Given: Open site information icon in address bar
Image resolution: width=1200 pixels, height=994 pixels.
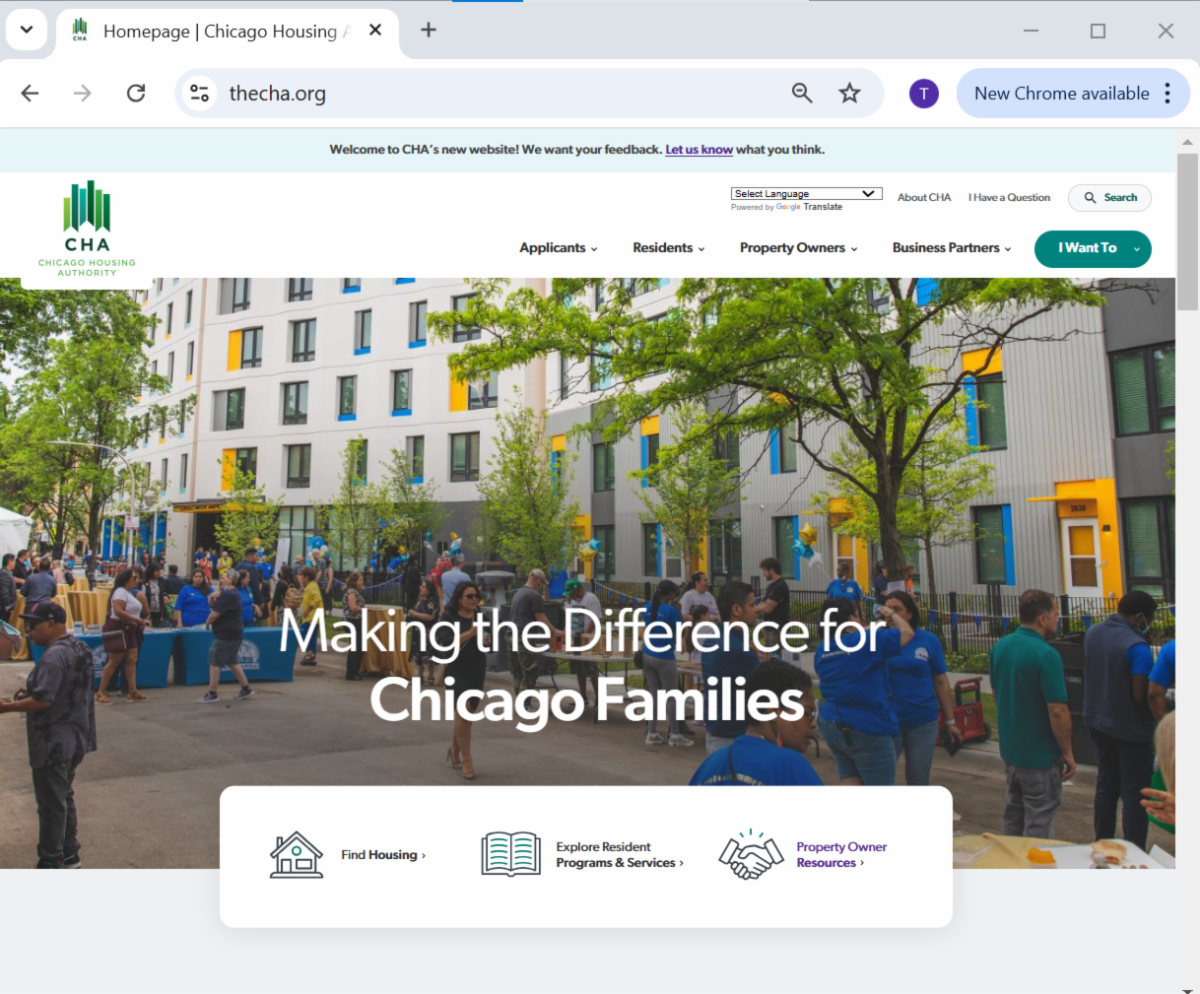Looking at the screenshot, I should [x=200, y=93].
